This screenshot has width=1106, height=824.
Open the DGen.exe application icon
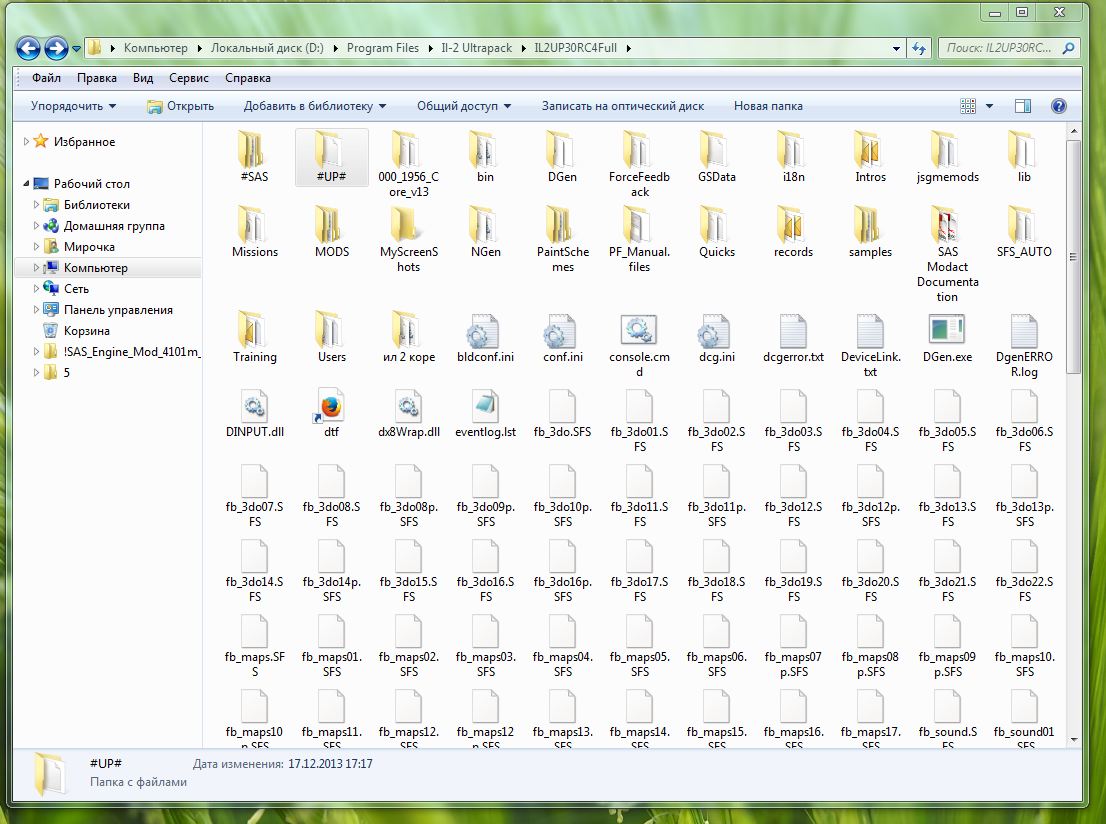click(946, 331)
